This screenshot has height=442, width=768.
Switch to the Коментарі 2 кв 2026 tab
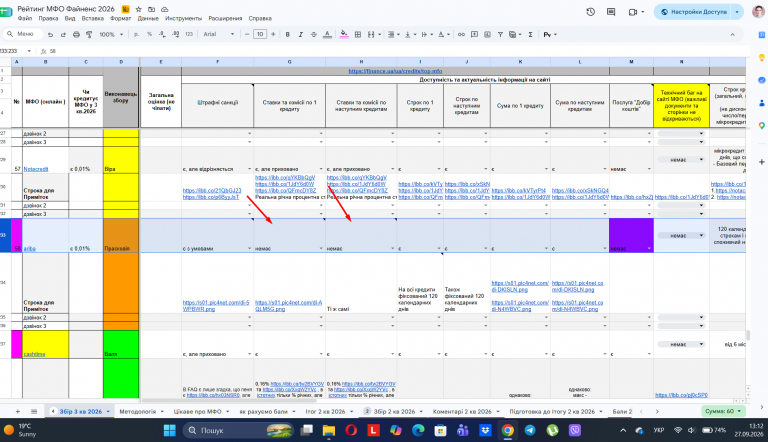click(x=462, y=412)
